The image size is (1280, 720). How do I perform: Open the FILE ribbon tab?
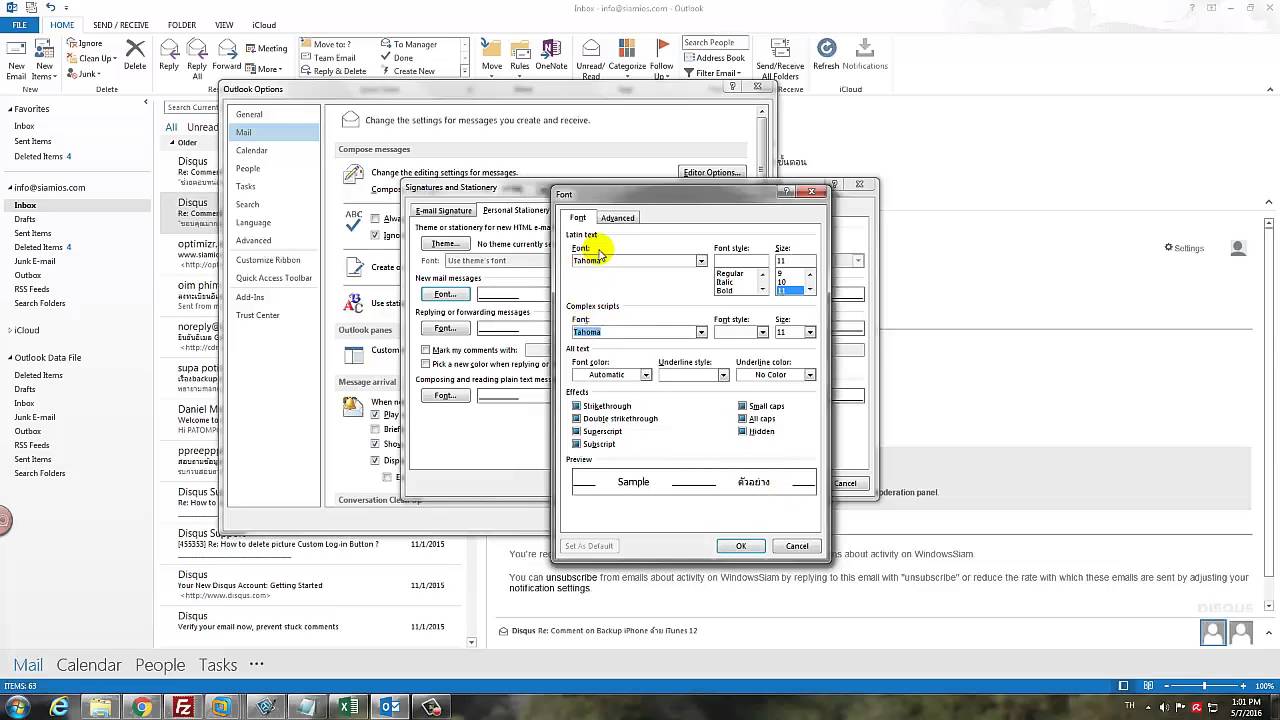tap(20, 25)
